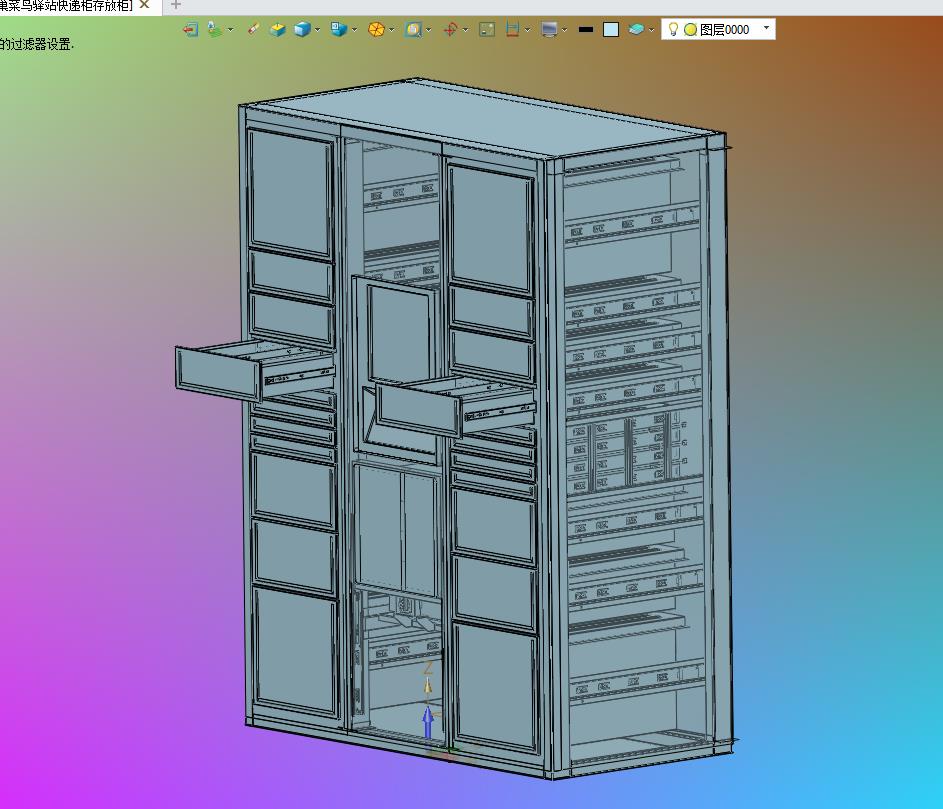Click the zoom window magnifier icon
Viewport: 943px width, 809px height.
point(413,29)
